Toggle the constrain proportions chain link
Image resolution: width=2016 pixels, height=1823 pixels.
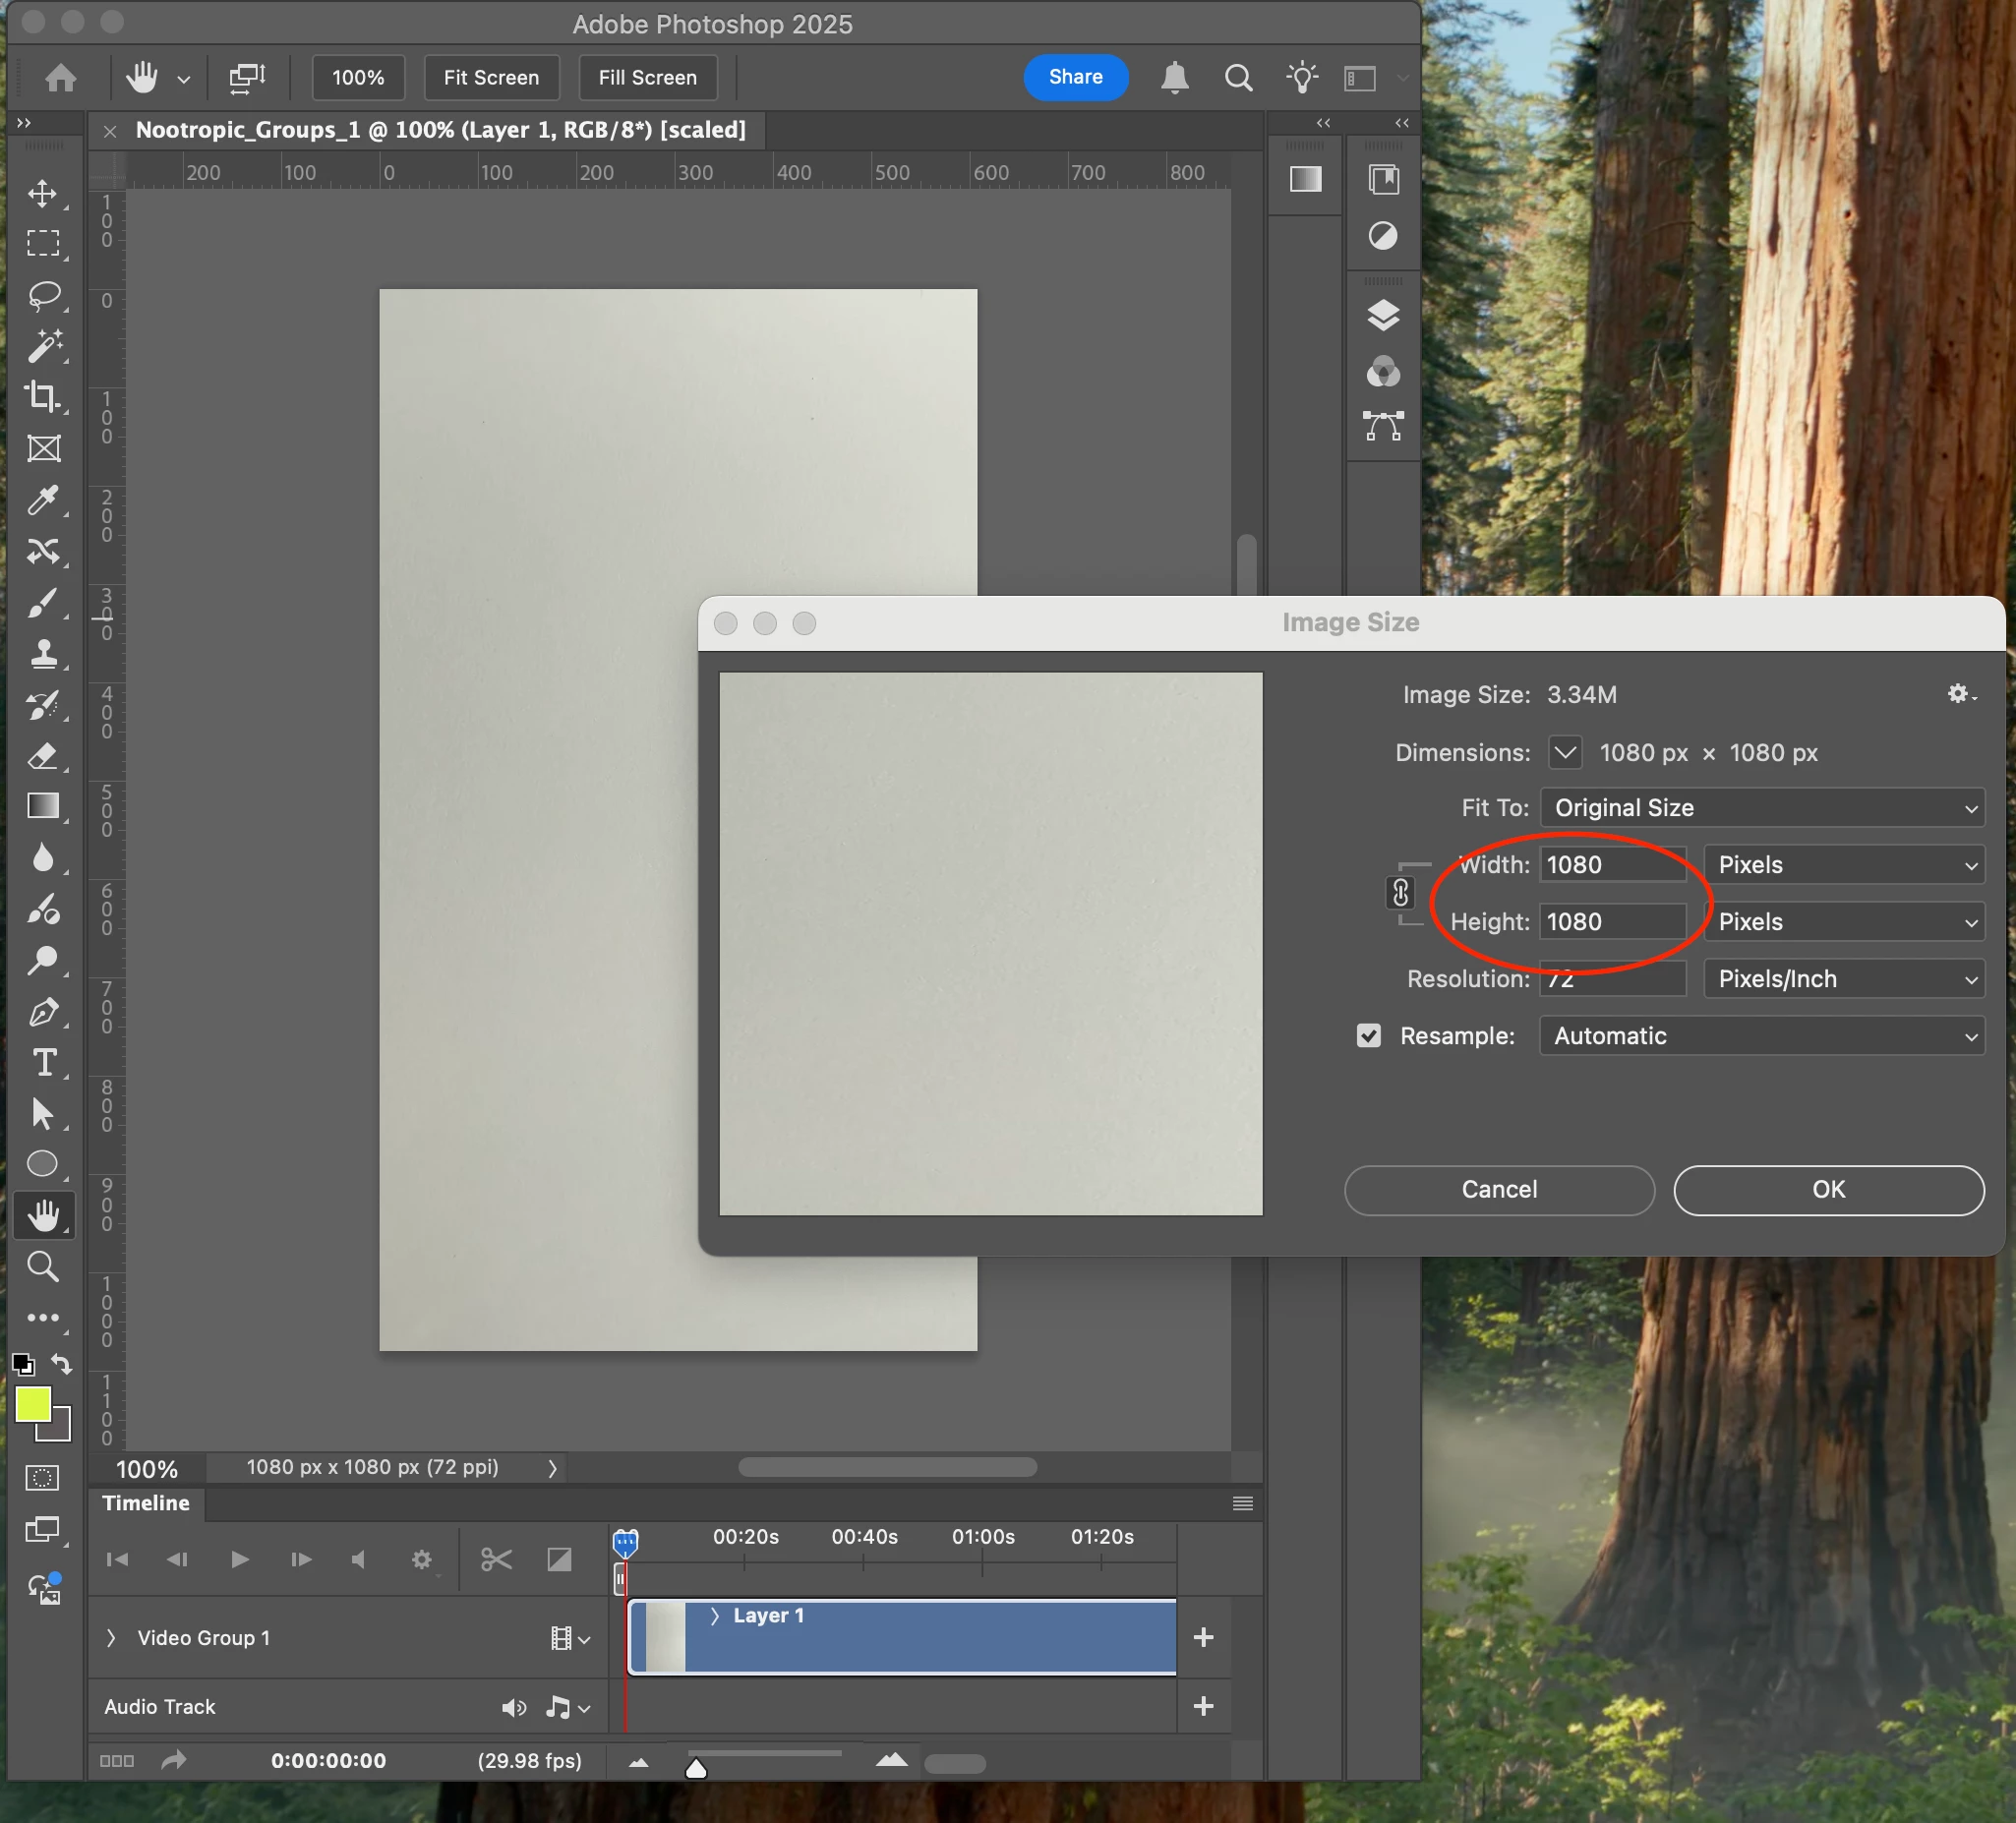(1400, 892)
